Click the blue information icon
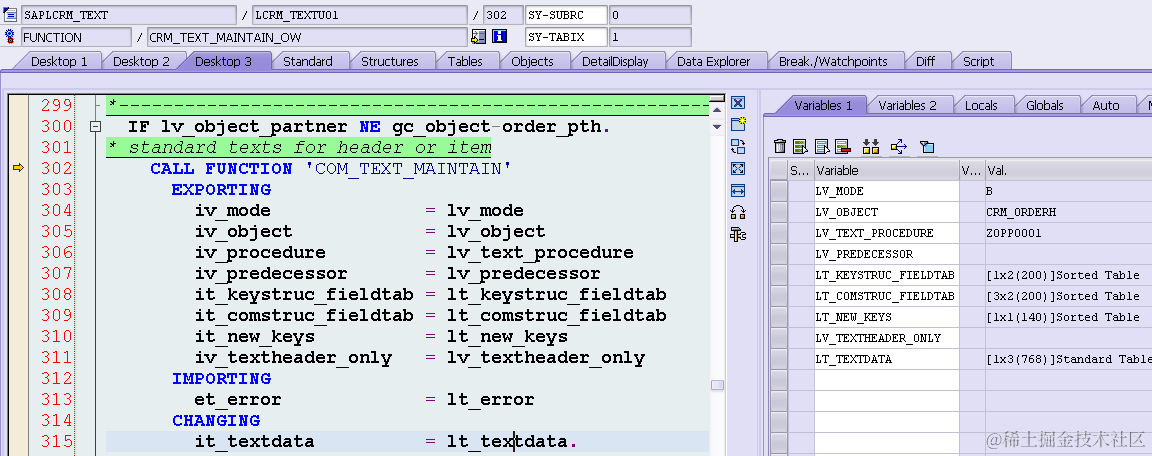1152x456 pixels. click(500, 37)
